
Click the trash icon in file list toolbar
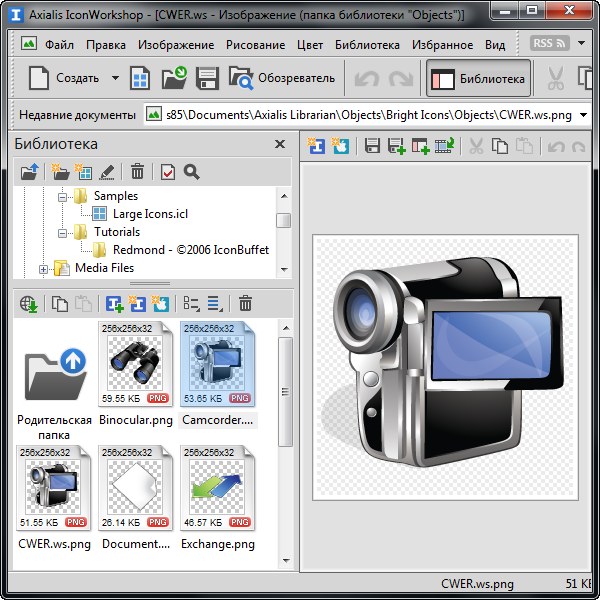tap(245, 304)
